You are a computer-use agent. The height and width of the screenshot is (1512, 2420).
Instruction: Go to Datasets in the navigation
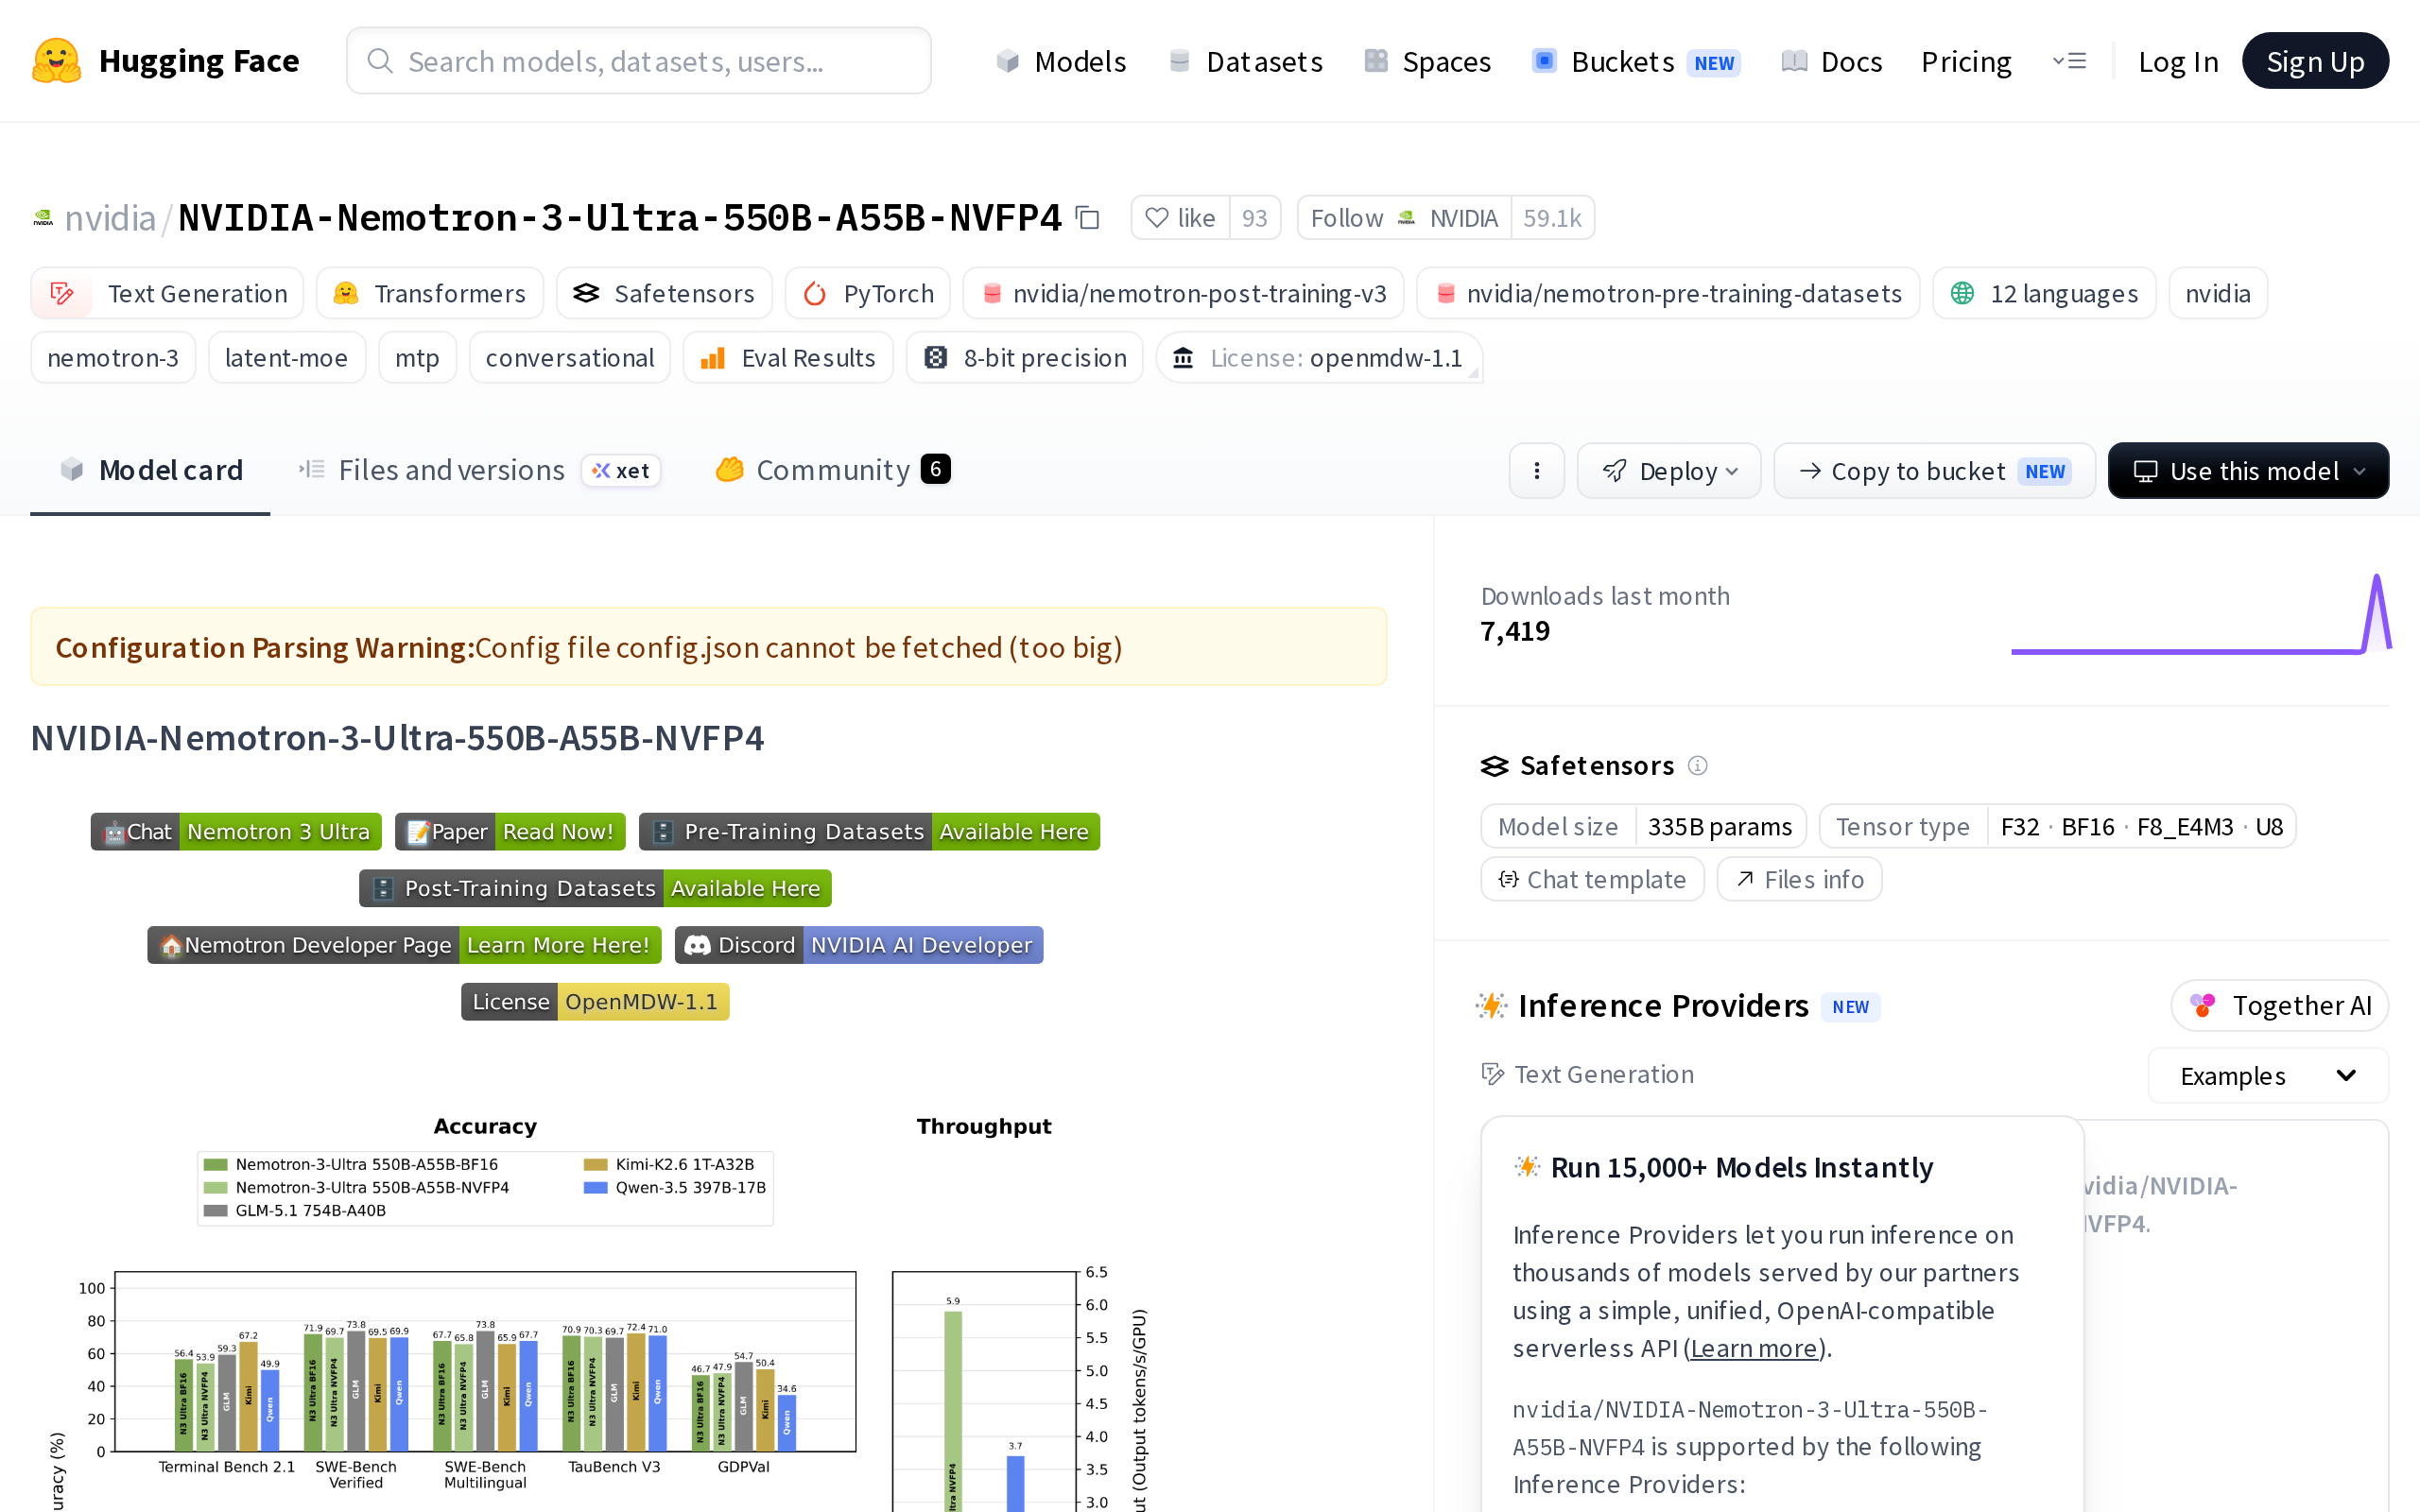pyautogui.click(x=1245, y=62)
